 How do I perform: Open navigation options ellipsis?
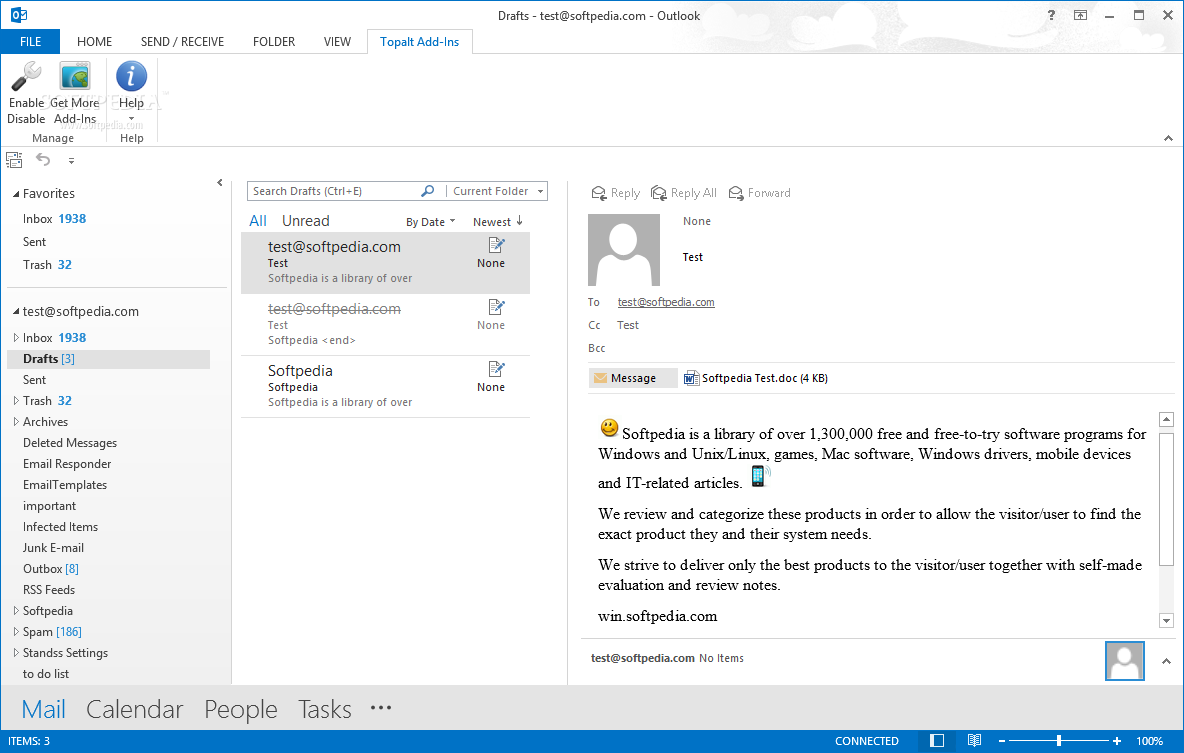click(x=381, y=708)
